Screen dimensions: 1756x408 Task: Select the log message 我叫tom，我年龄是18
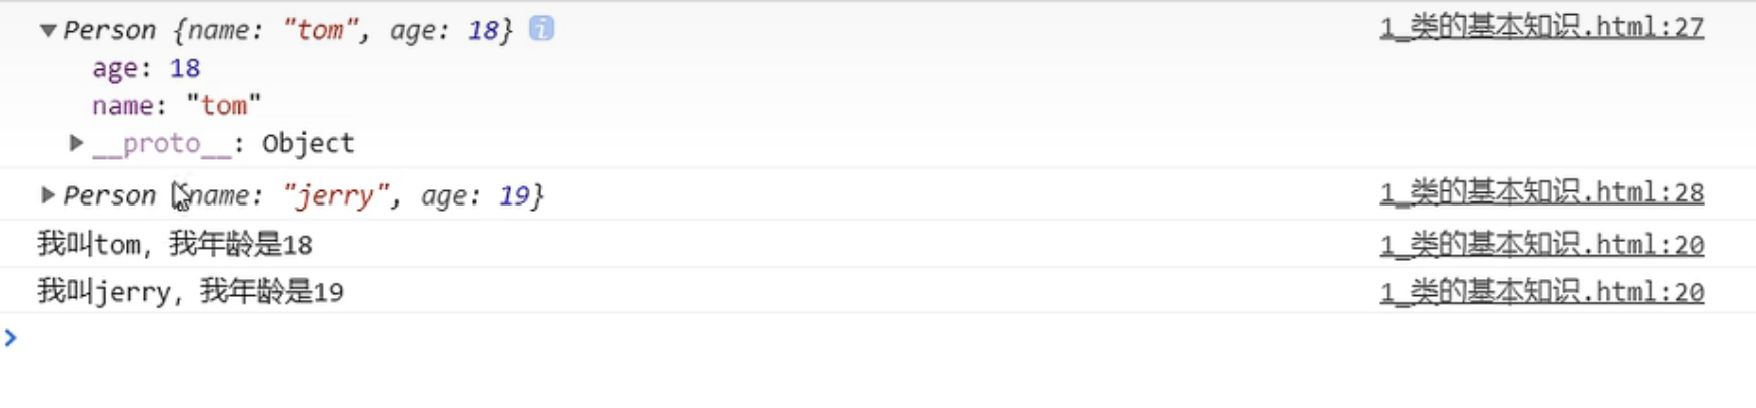point(175,245)
